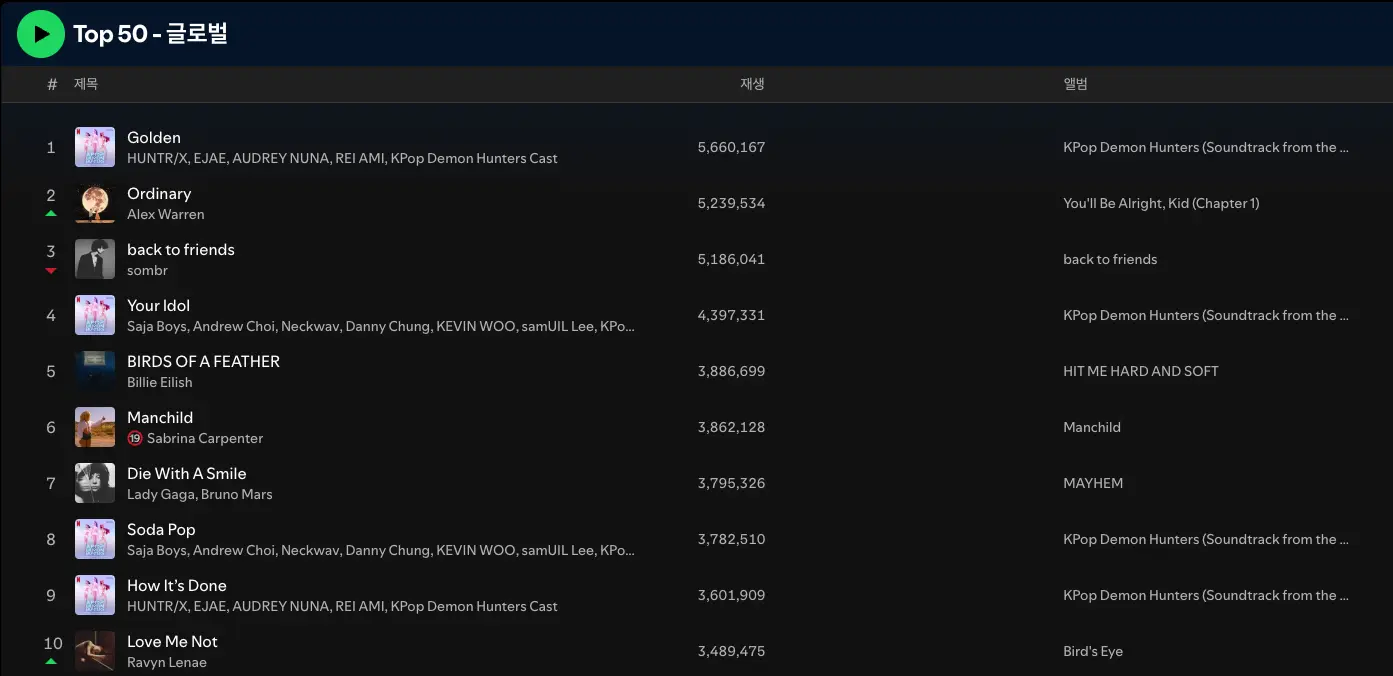Open KPop Demon Hunters album in Golden row
Screen dimensions: 1393x676
[1206, 147]
